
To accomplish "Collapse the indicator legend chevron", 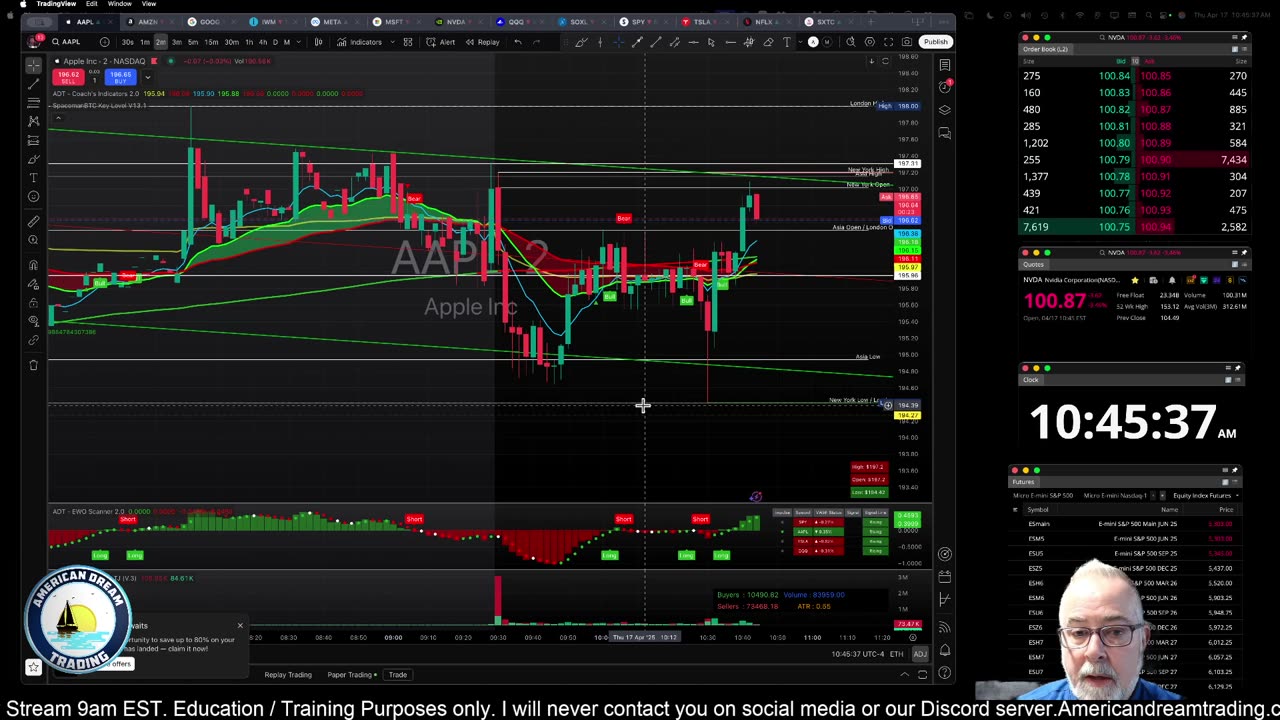I will 58,119.
